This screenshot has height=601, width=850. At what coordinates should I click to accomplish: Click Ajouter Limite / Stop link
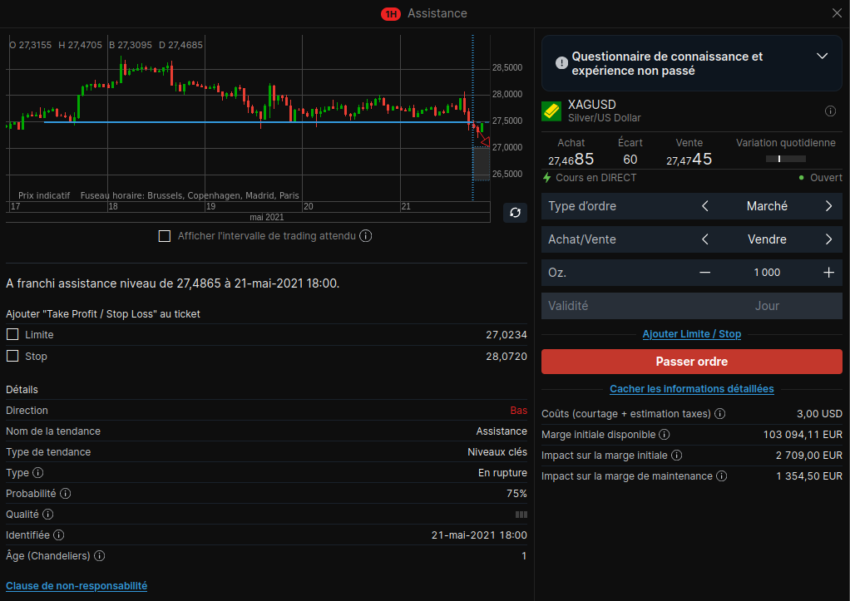[691, 333]
